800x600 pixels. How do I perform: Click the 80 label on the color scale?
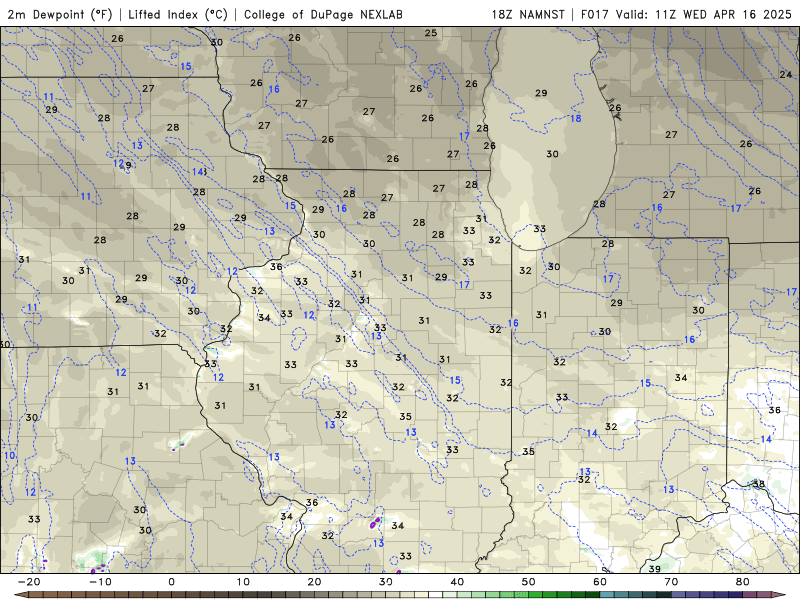(743, 582)
